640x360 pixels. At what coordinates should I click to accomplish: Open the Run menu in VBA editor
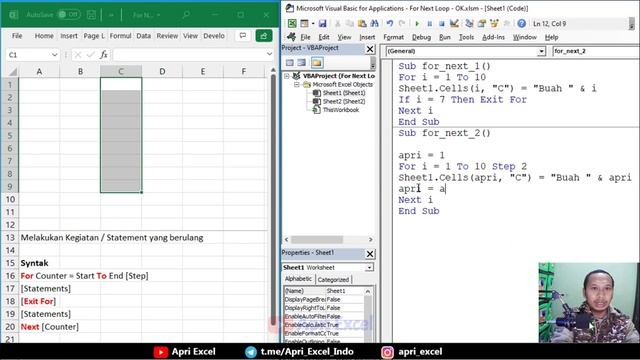444,37
